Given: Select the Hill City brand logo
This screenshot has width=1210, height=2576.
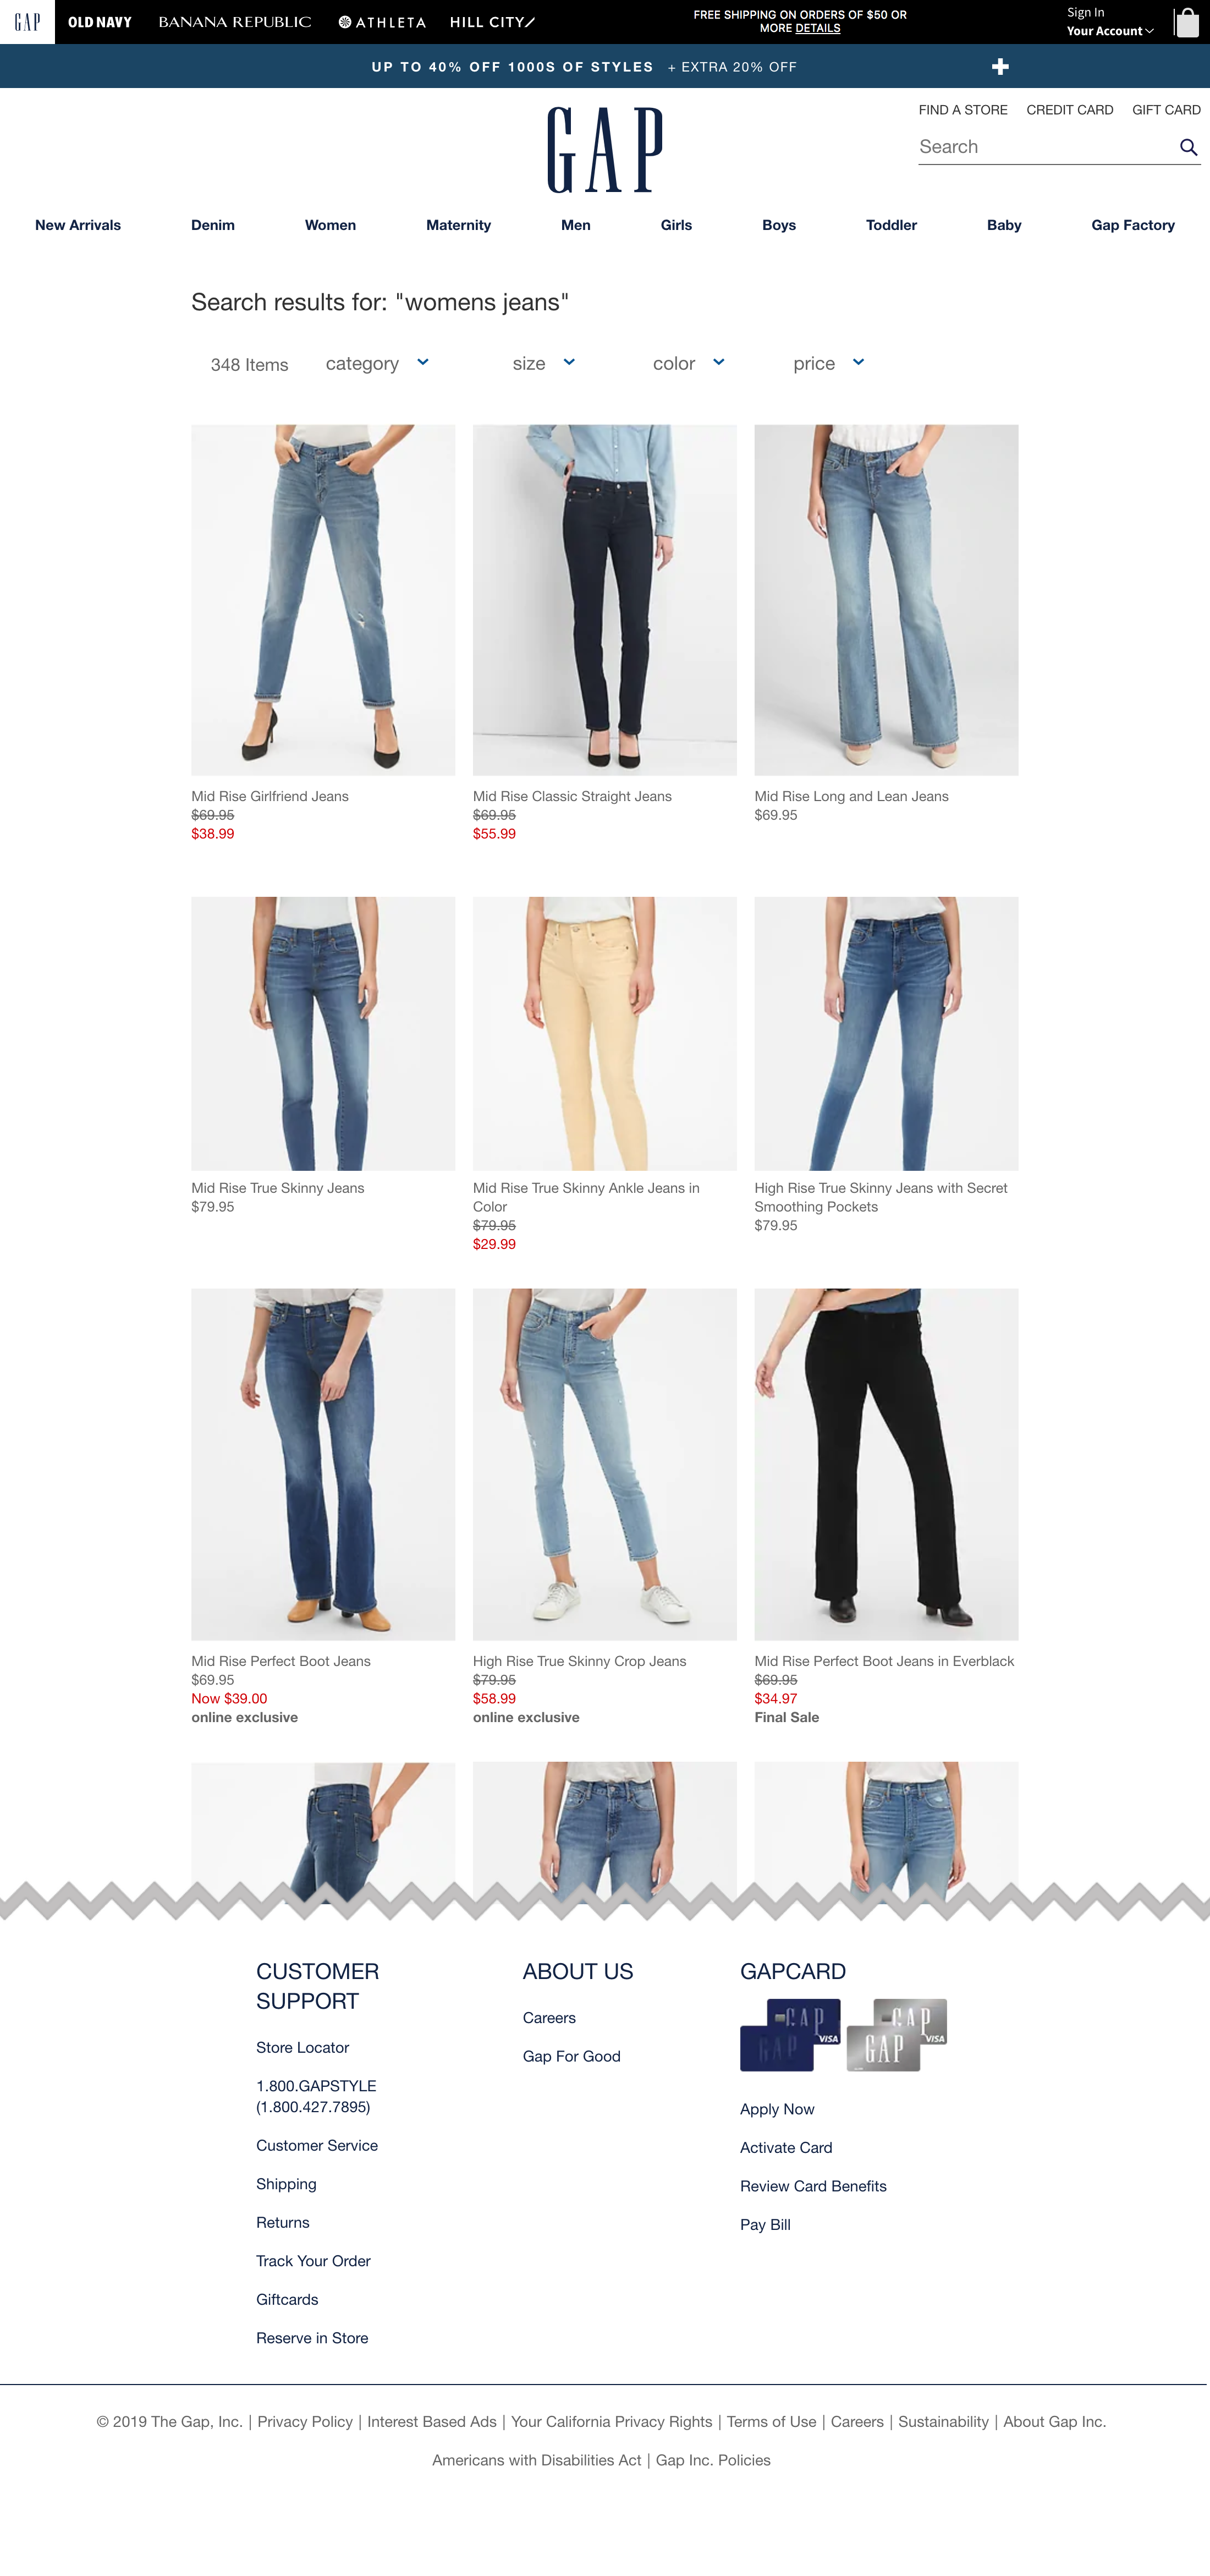Looking at the screenshot, I should click(492, 22).
